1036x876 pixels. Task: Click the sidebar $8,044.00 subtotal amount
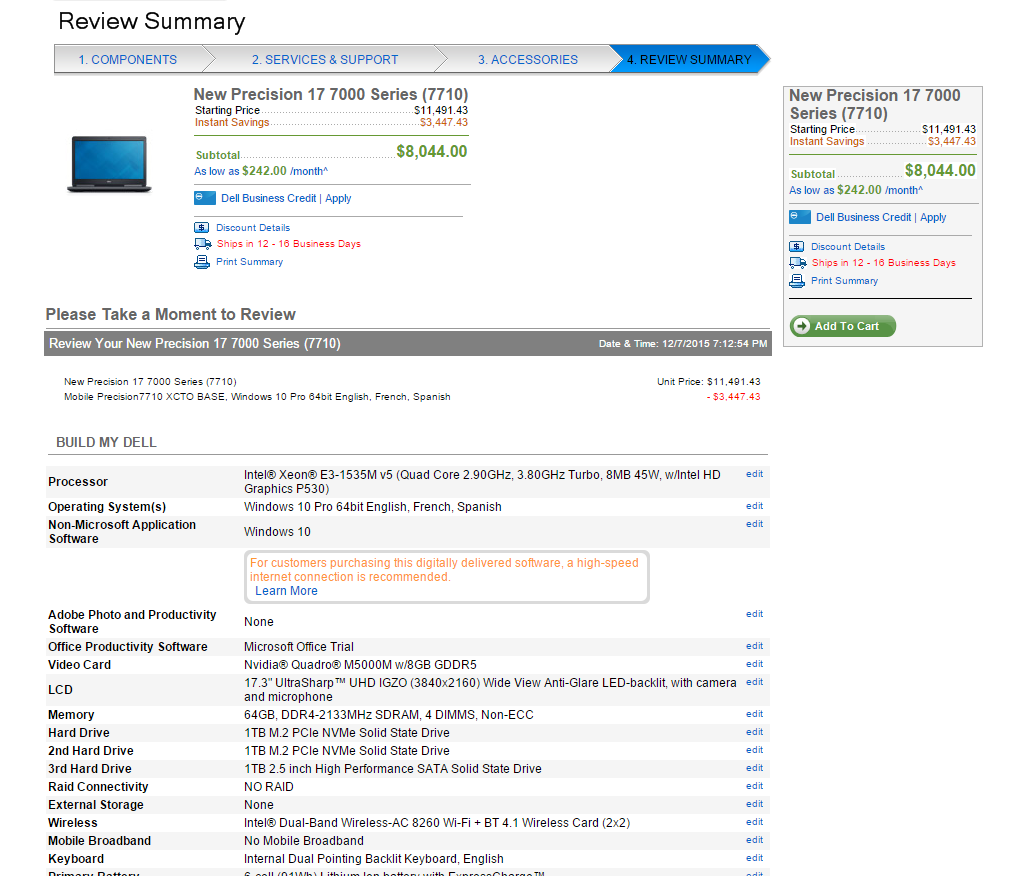(940, 170)
